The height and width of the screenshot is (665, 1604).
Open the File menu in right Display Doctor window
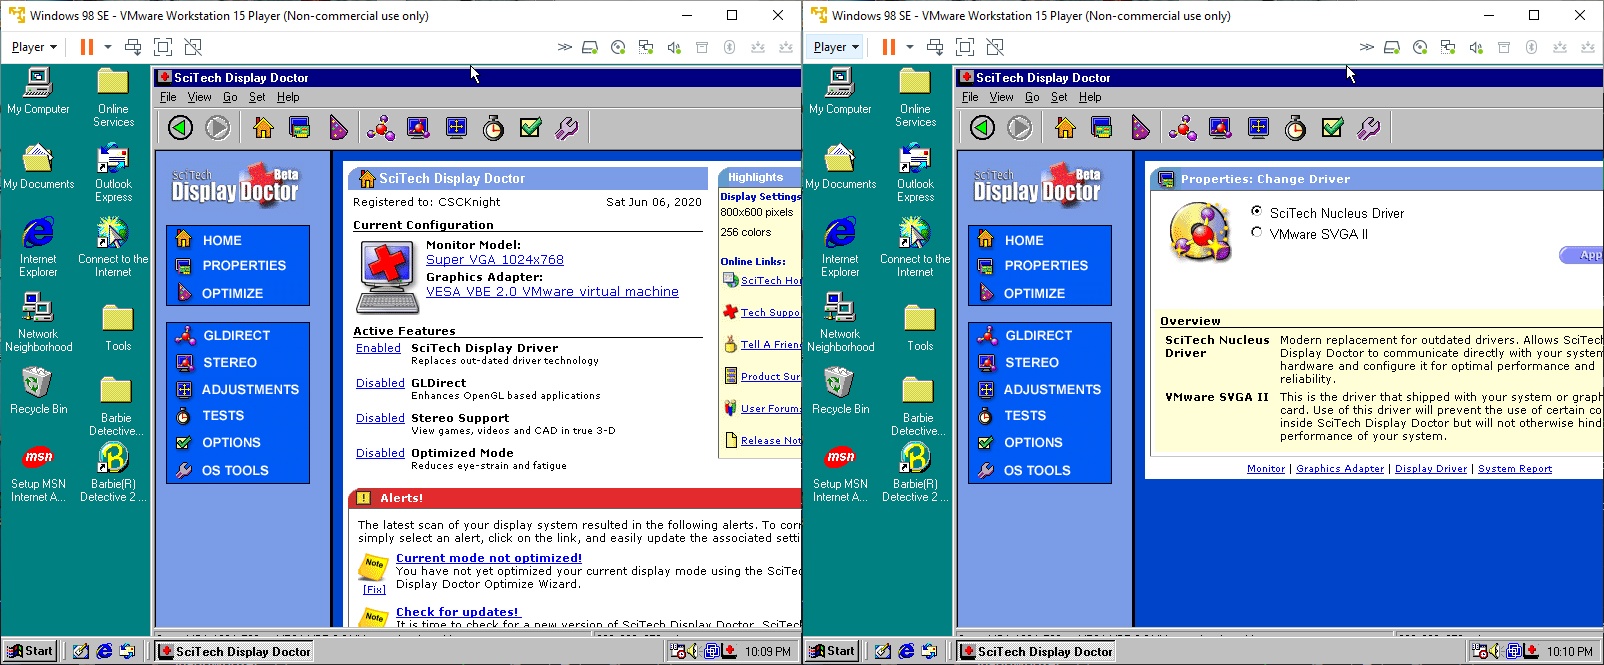(970, 97)
